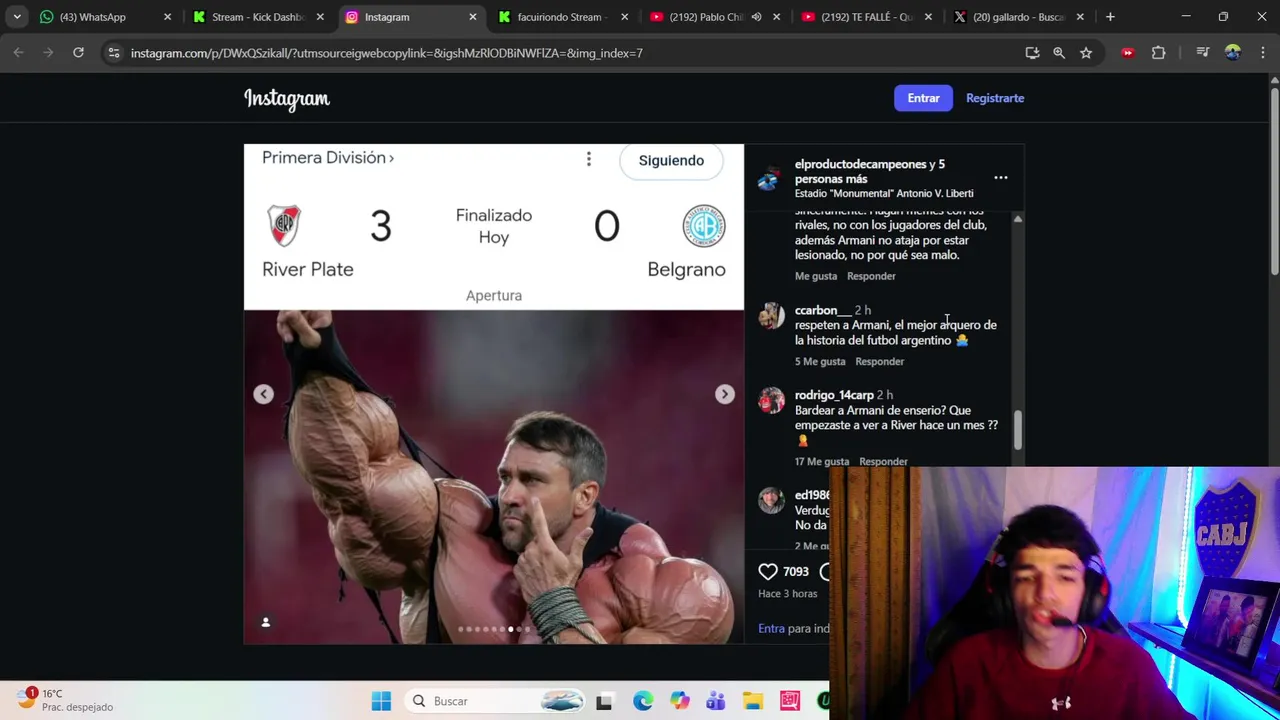1280x720 pixels.
Task: Reply to ccarbon__ comment
Action: 879,362
